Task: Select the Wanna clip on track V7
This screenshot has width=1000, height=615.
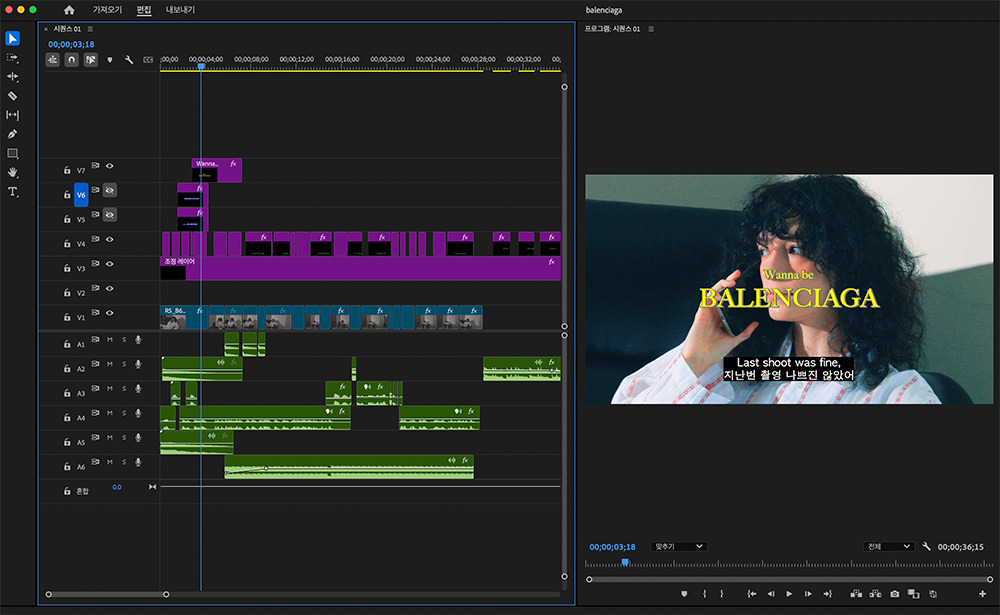Action: 217,170
